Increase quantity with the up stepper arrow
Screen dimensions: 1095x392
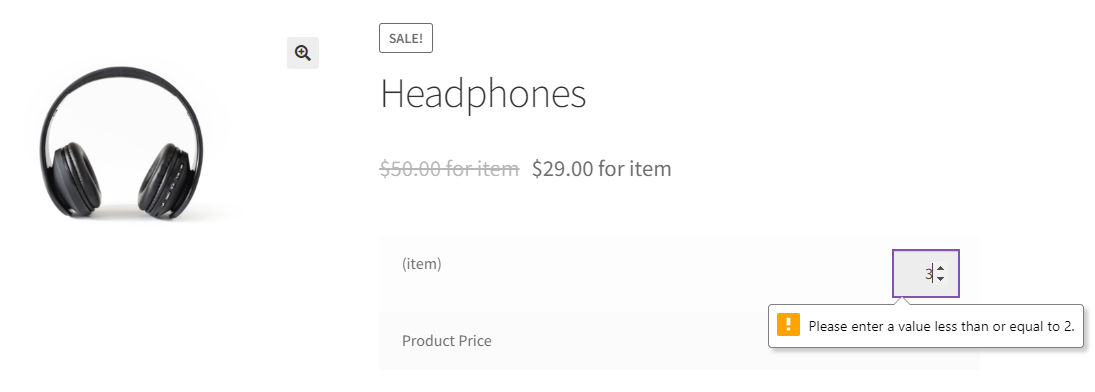pos(941,268)
